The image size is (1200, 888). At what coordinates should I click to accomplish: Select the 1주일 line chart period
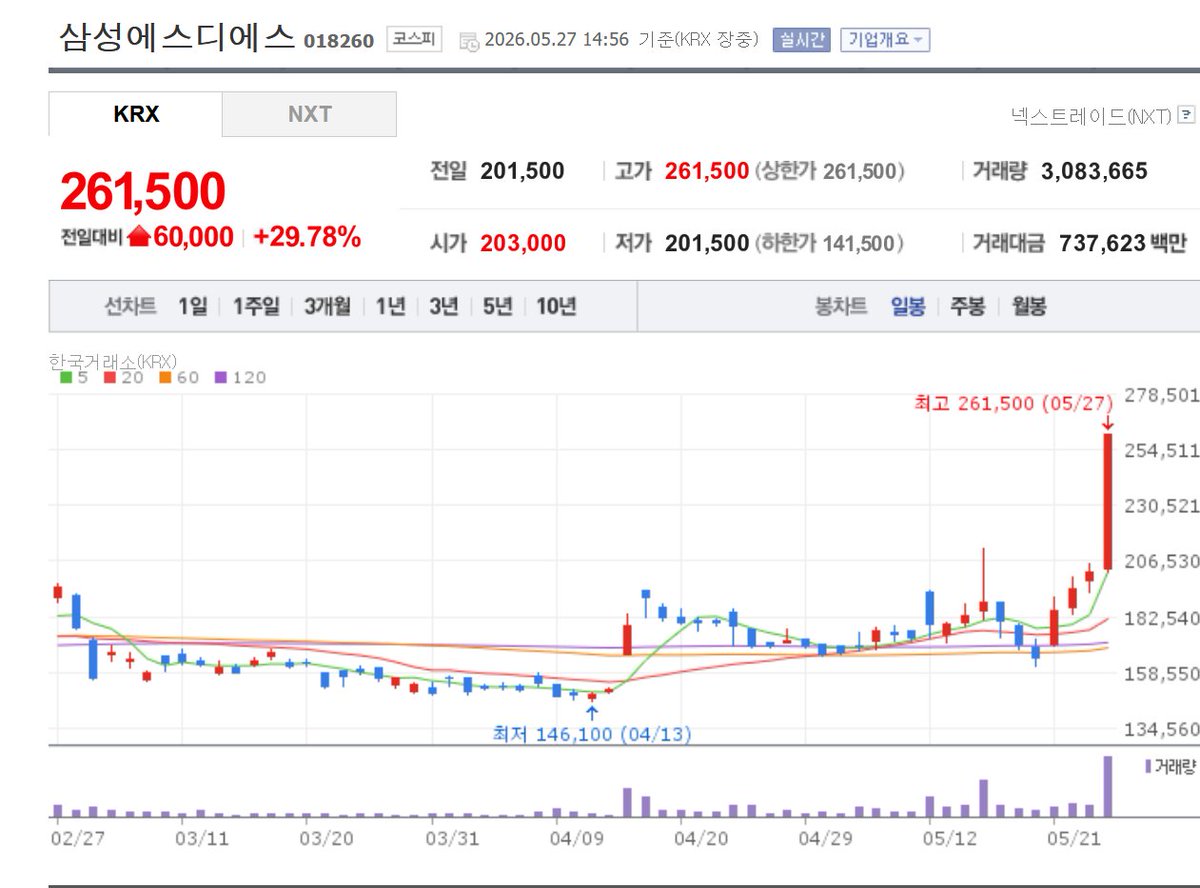(x=257, y=306)
